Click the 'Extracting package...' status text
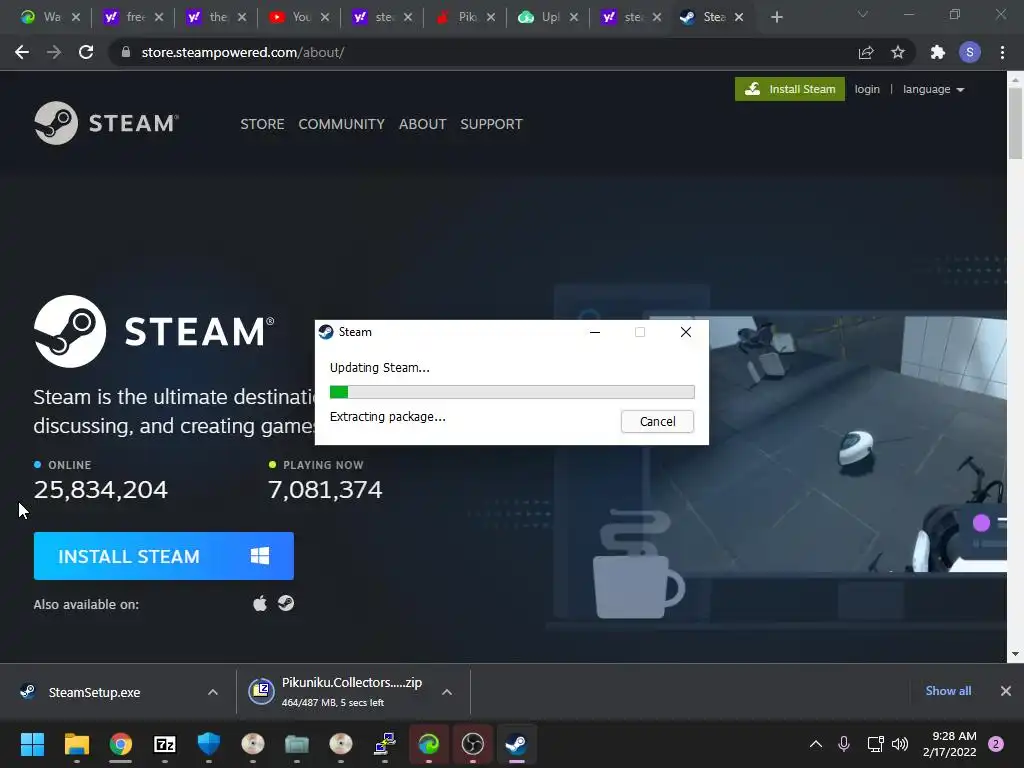This screenshot has width=1024, height=768. tap(388, 417)
